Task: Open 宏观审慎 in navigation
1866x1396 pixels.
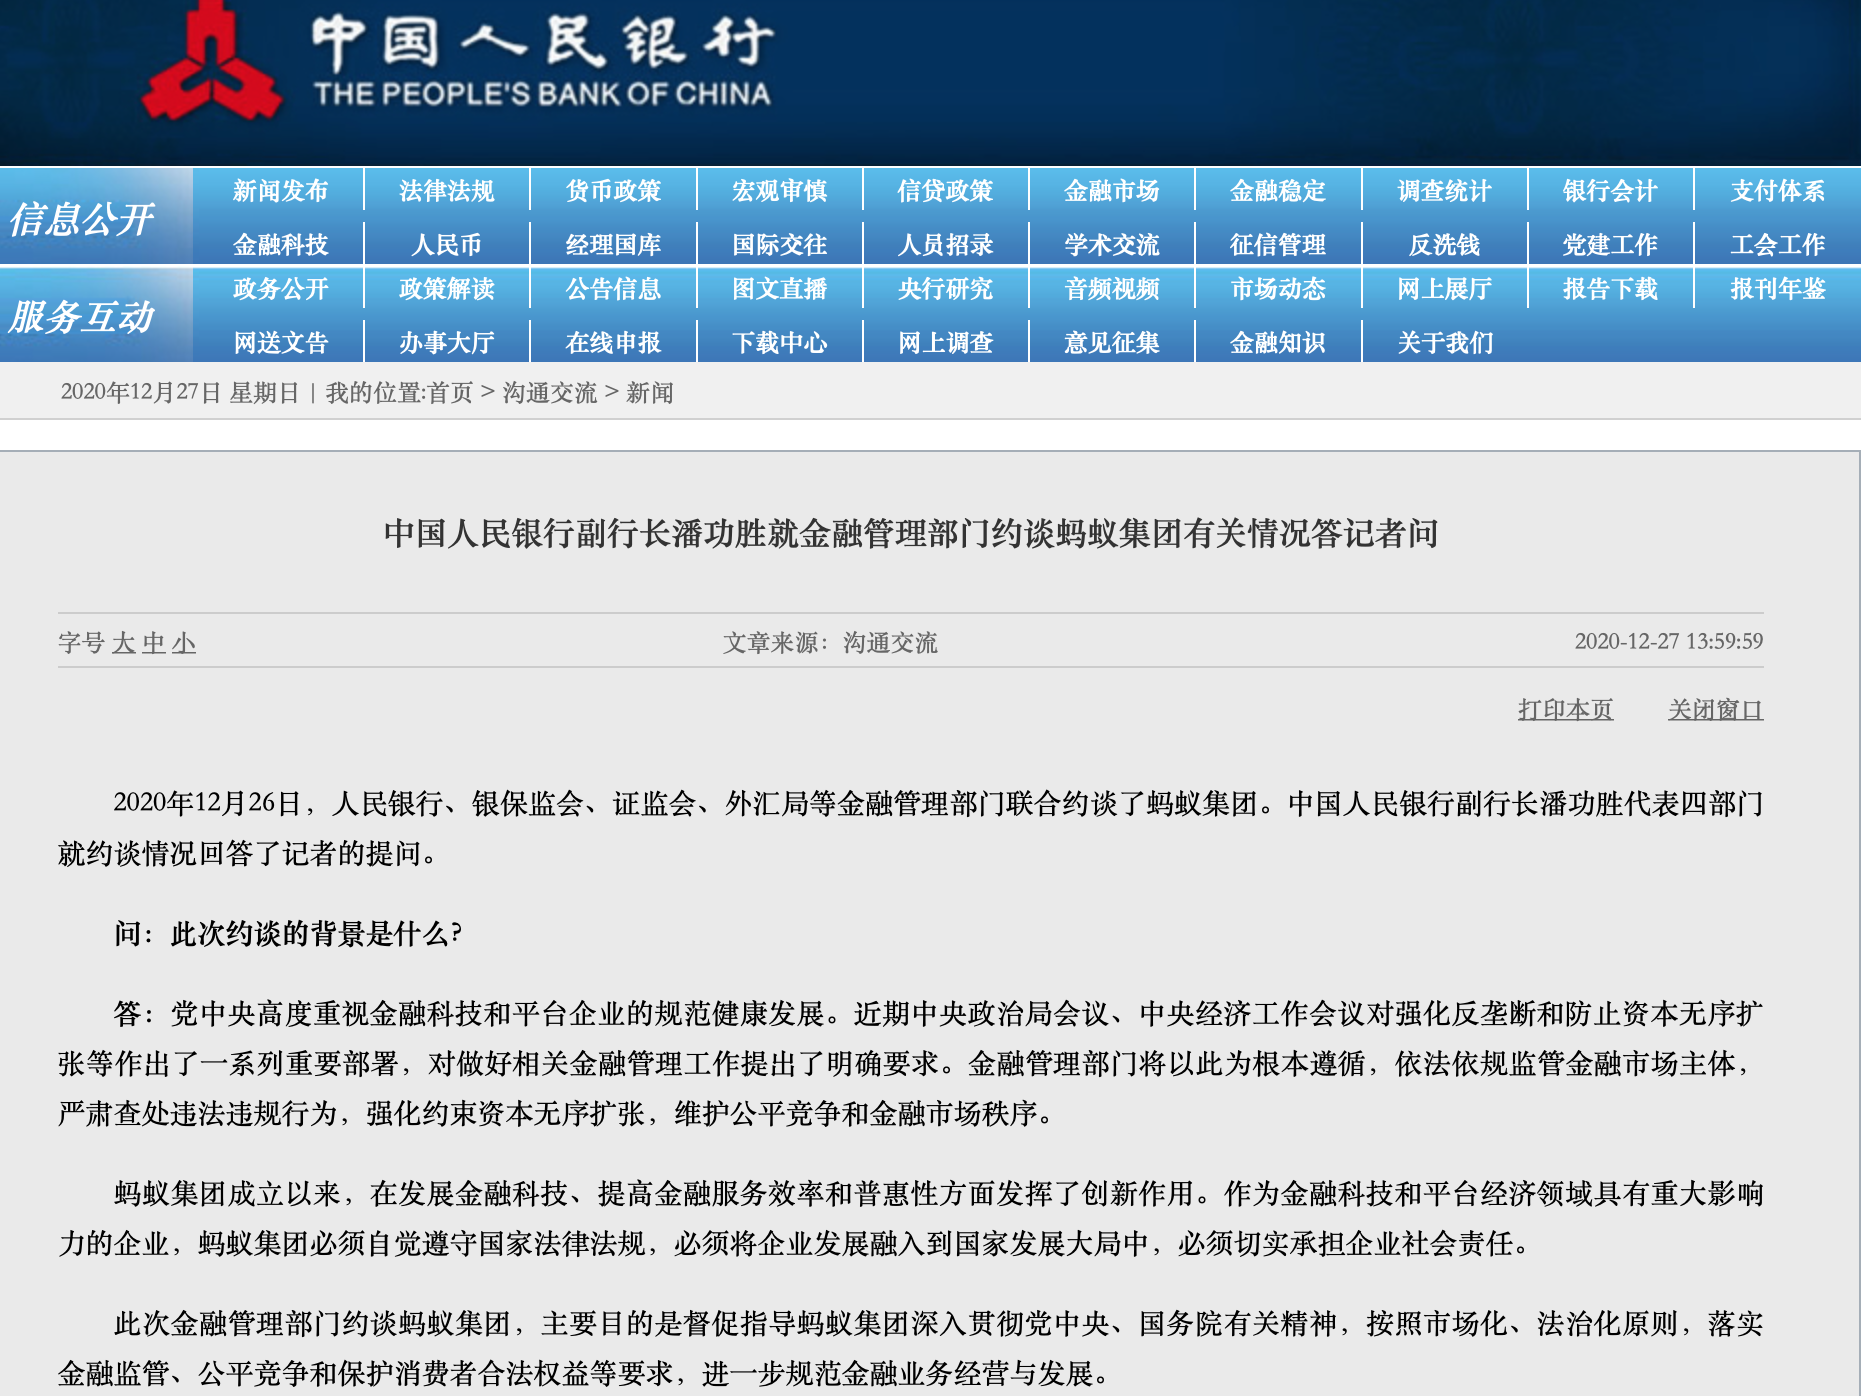Action: click(779, 191)
